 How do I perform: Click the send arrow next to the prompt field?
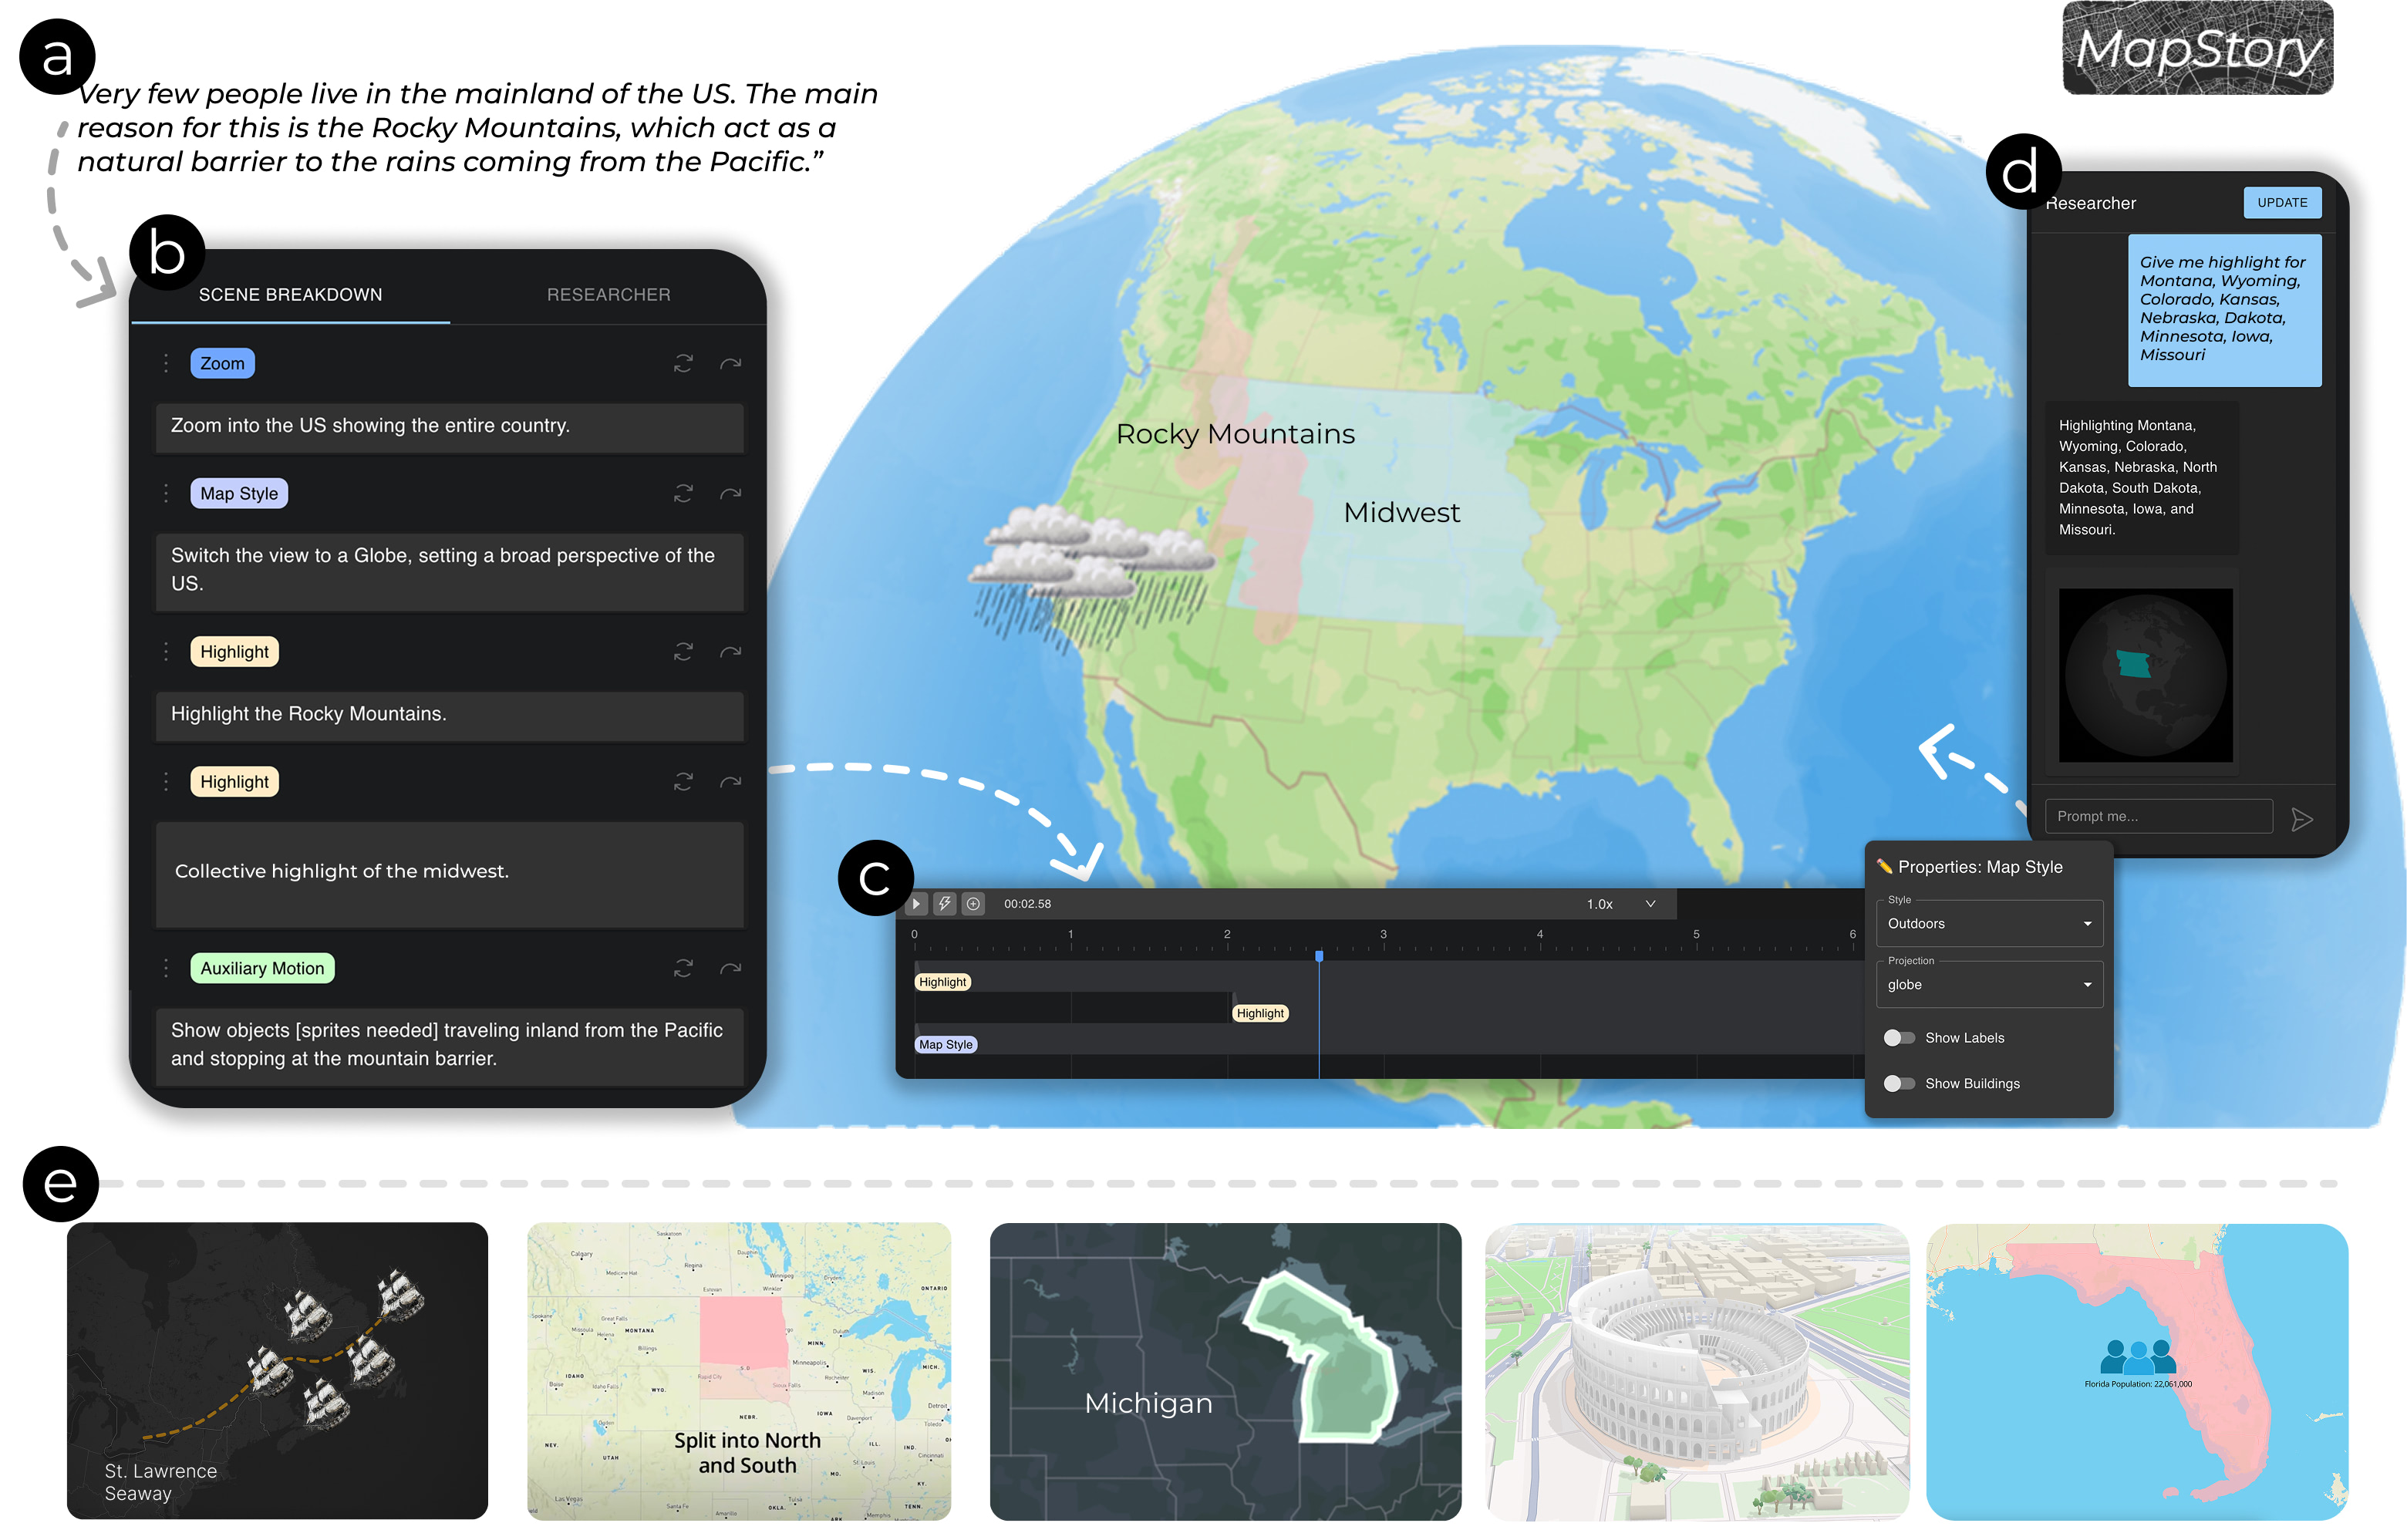click(x=2303, y=820)
